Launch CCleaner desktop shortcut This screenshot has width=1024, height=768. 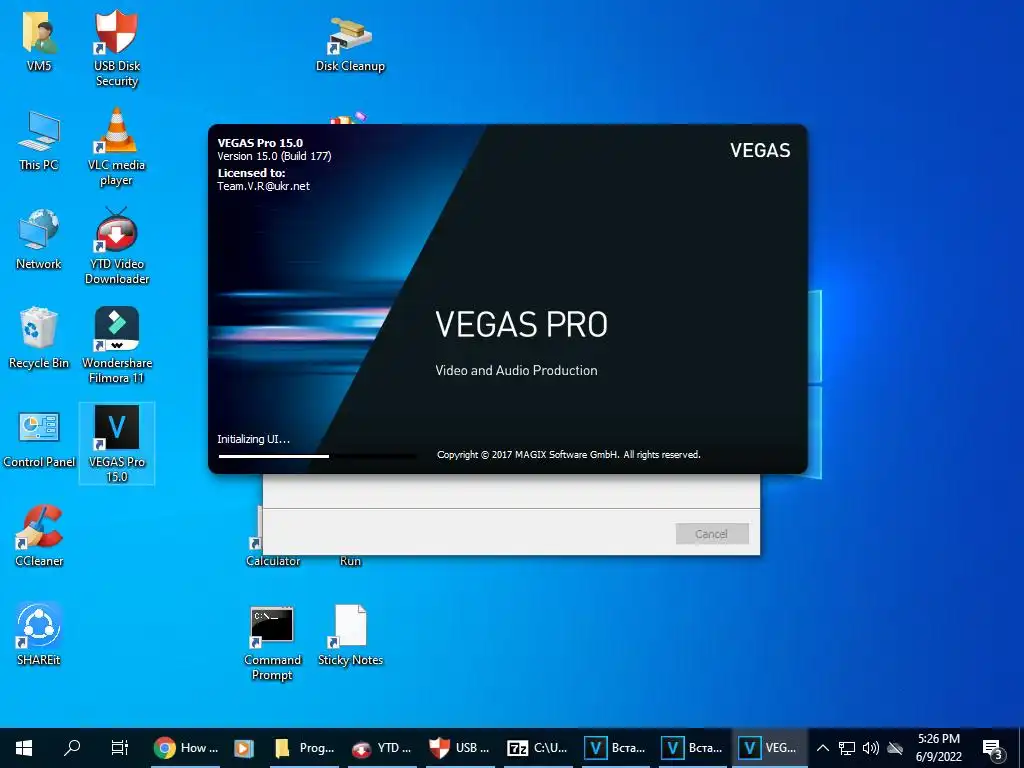(39, 536)
